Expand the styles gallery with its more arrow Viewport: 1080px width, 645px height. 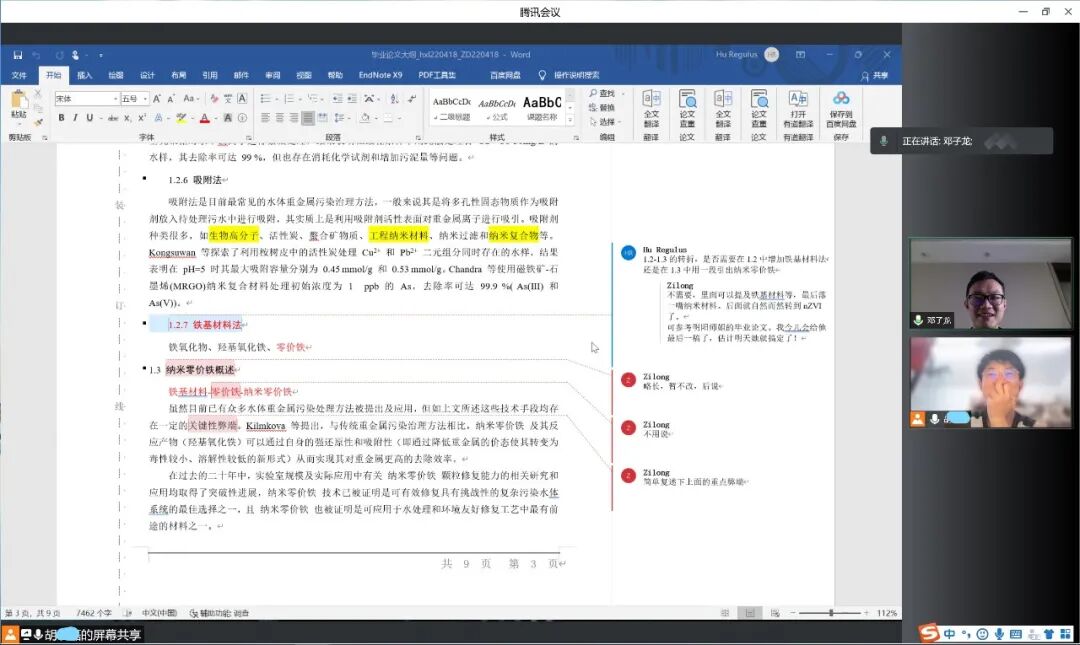(570, 120)
